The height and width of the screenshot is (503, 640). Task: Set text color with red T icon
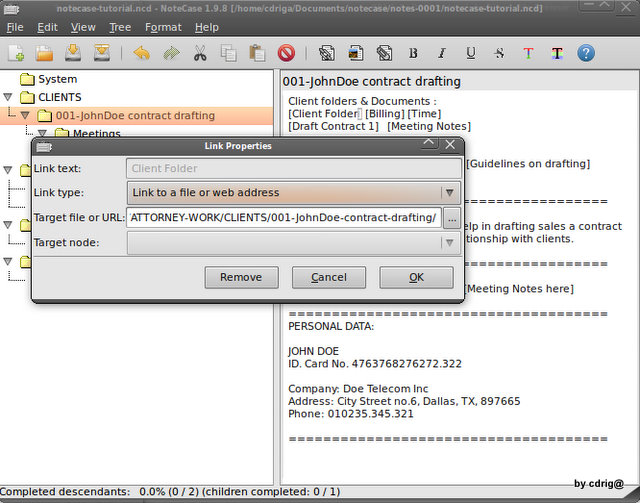(528, 53)
